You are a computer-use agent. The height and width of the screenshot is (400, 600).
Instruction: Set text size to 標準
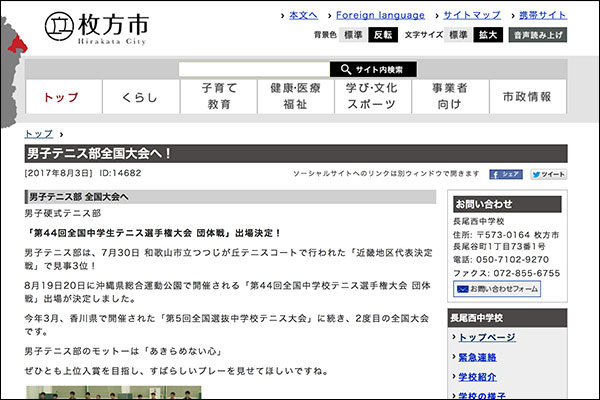pos(458,35)
